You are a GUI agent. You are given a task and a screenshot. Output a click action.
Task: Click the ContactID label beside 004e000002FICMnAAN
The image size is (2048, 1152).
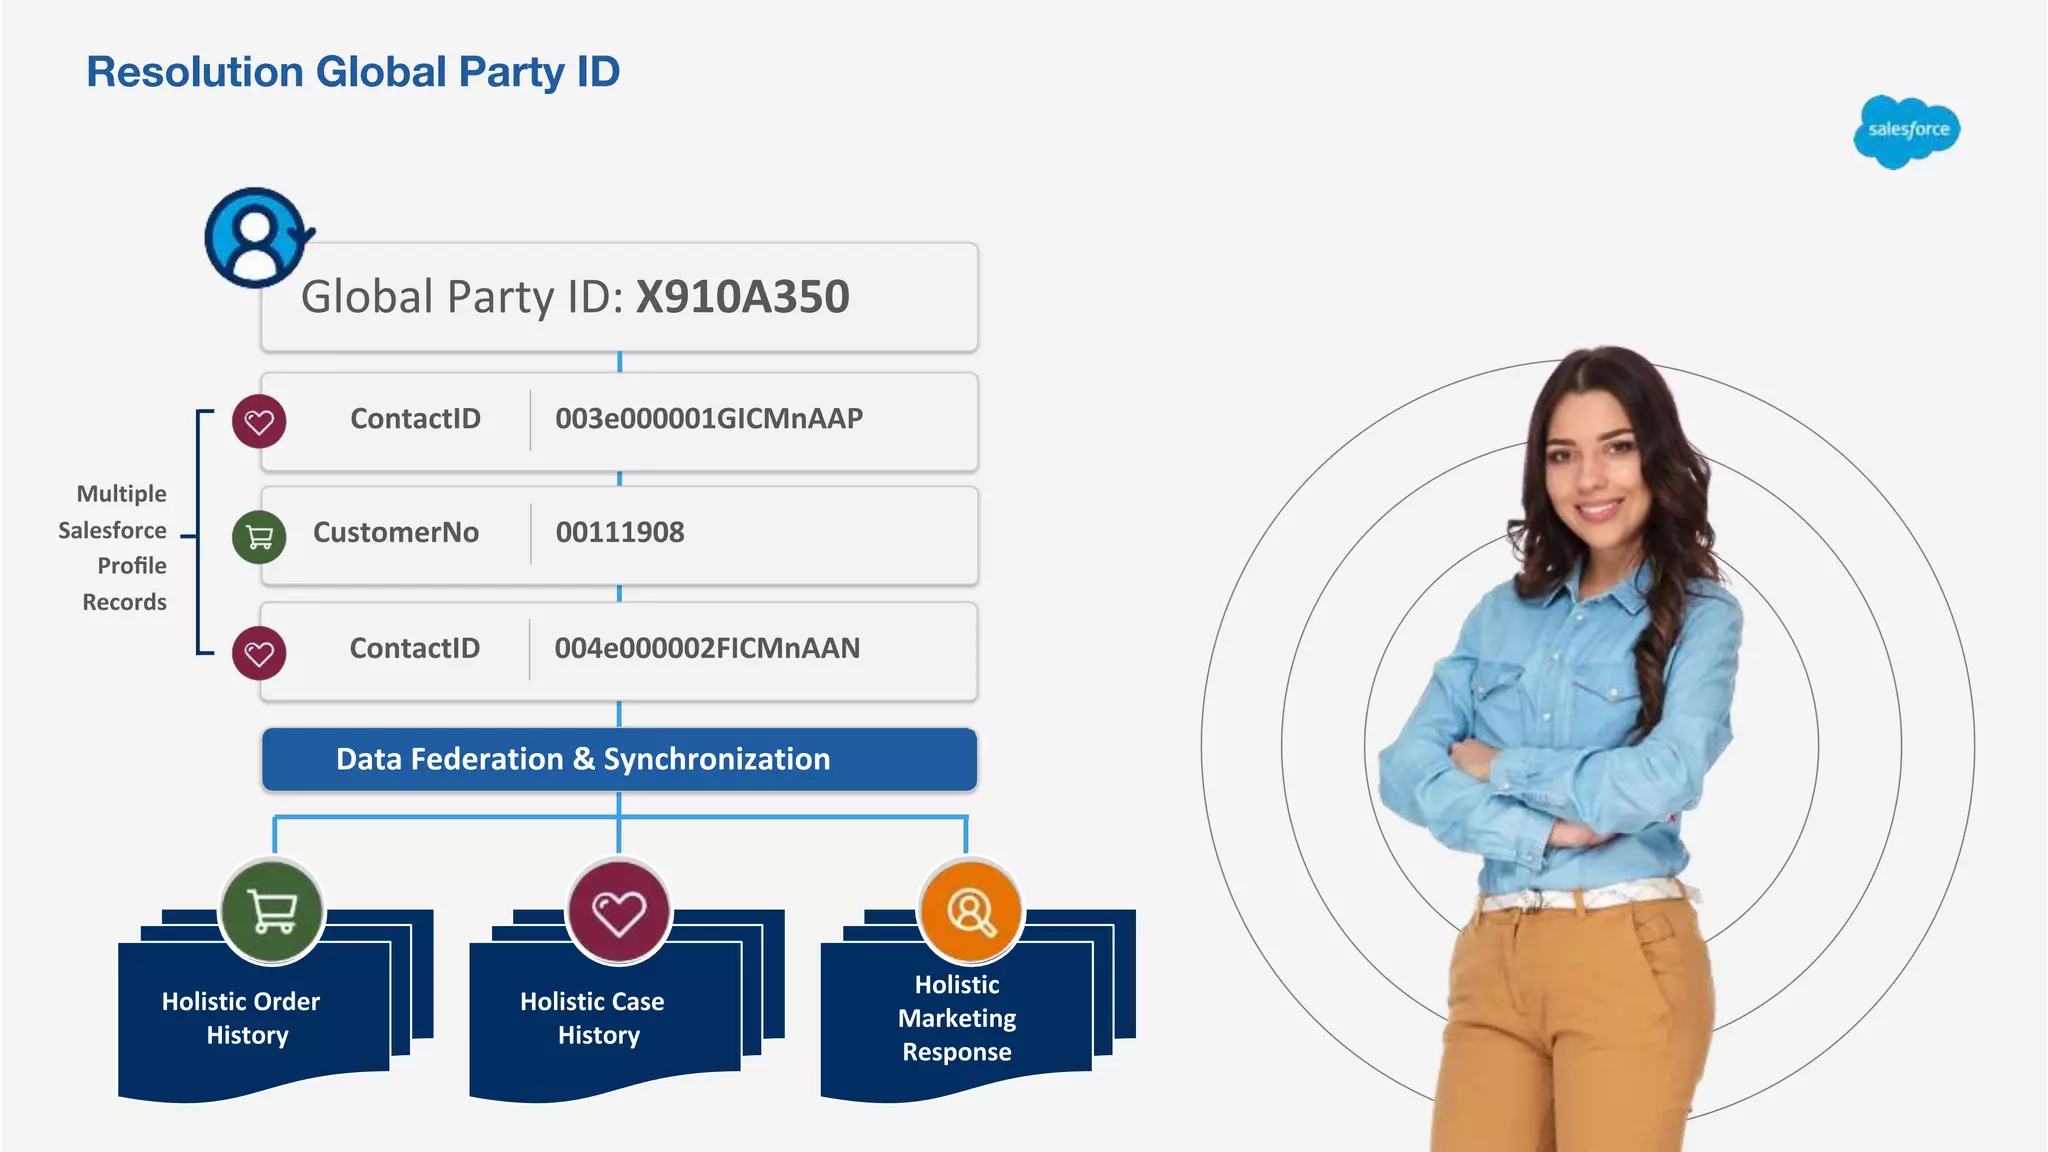click(415, 648)
